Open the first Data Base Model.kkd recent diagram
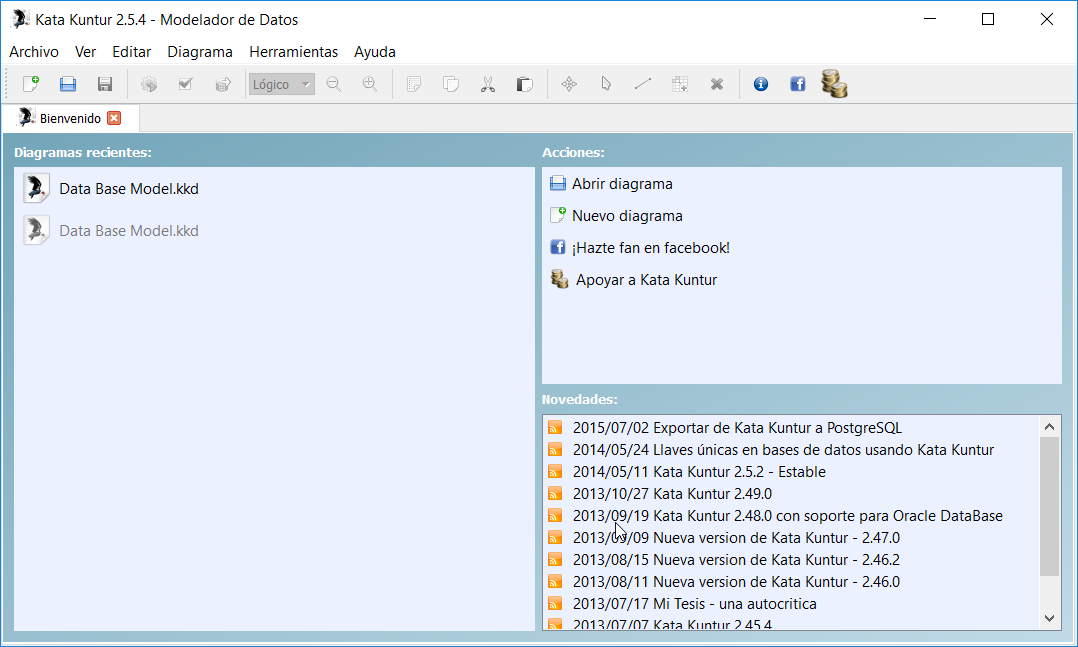The width and height of the screenshot is (1078, 647). click(129, 188)
